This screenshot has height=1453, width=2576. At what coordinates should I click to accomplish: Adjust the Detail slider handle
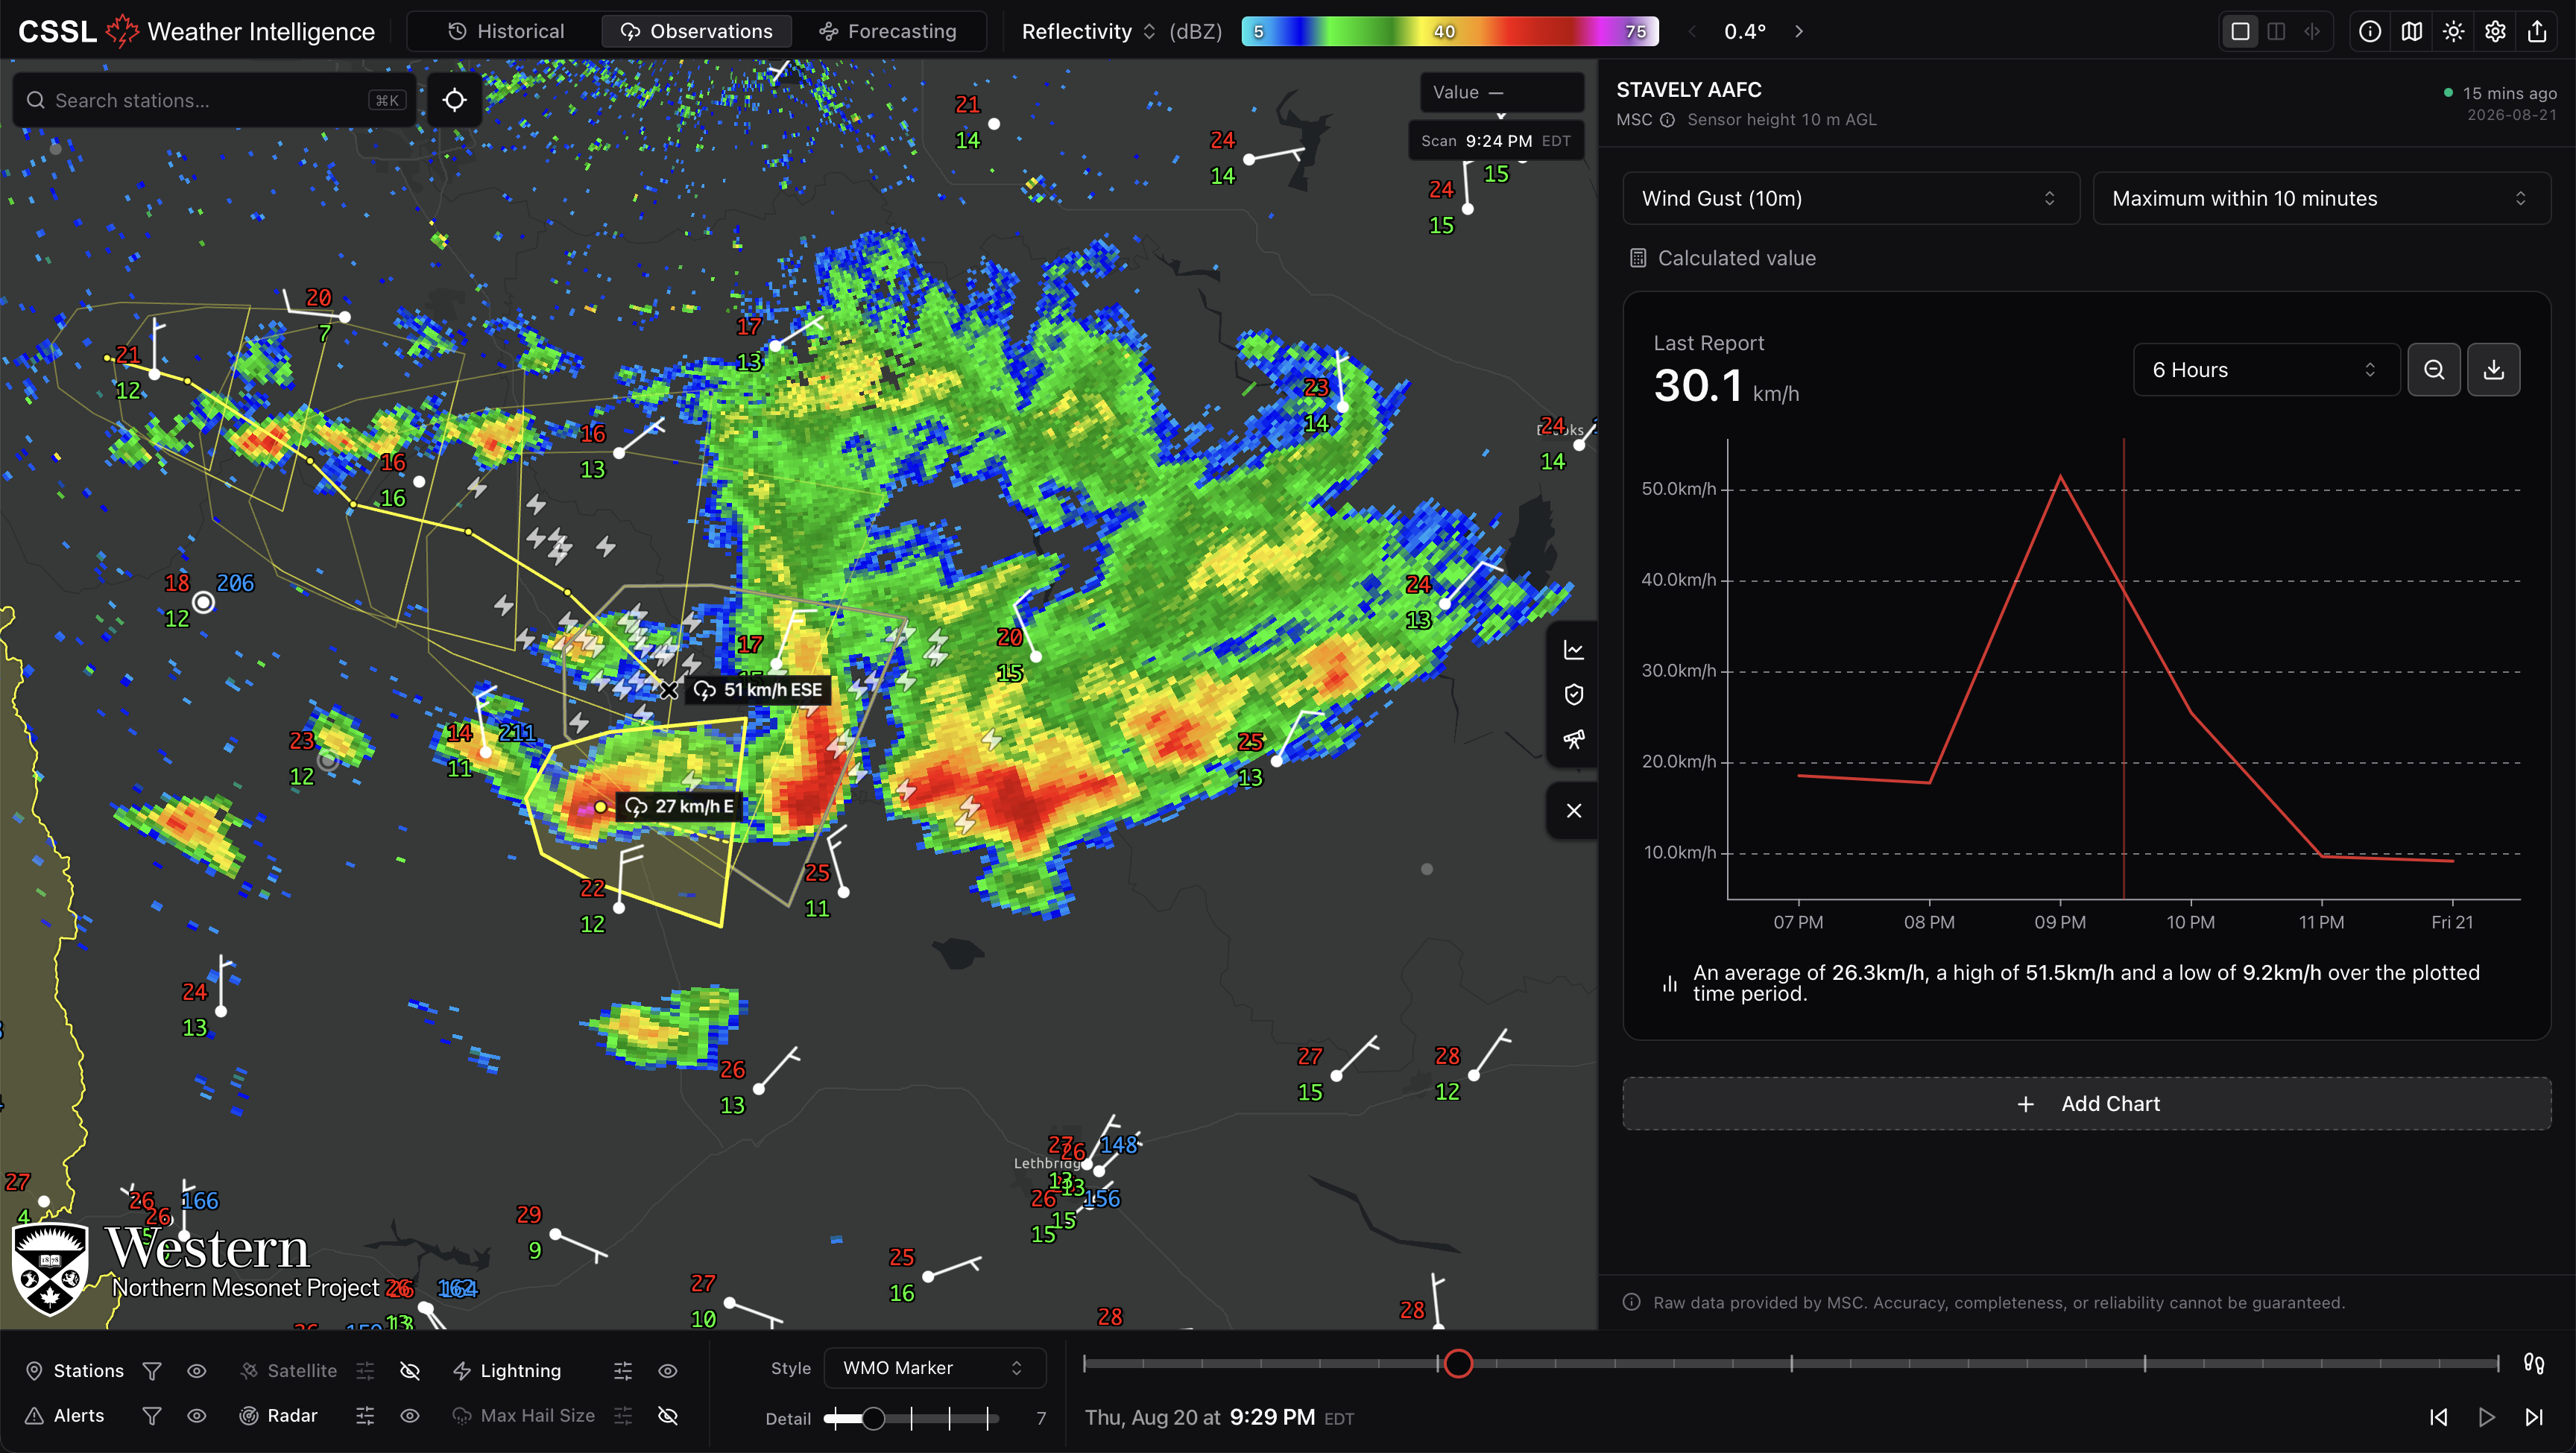coord(873,1419)
